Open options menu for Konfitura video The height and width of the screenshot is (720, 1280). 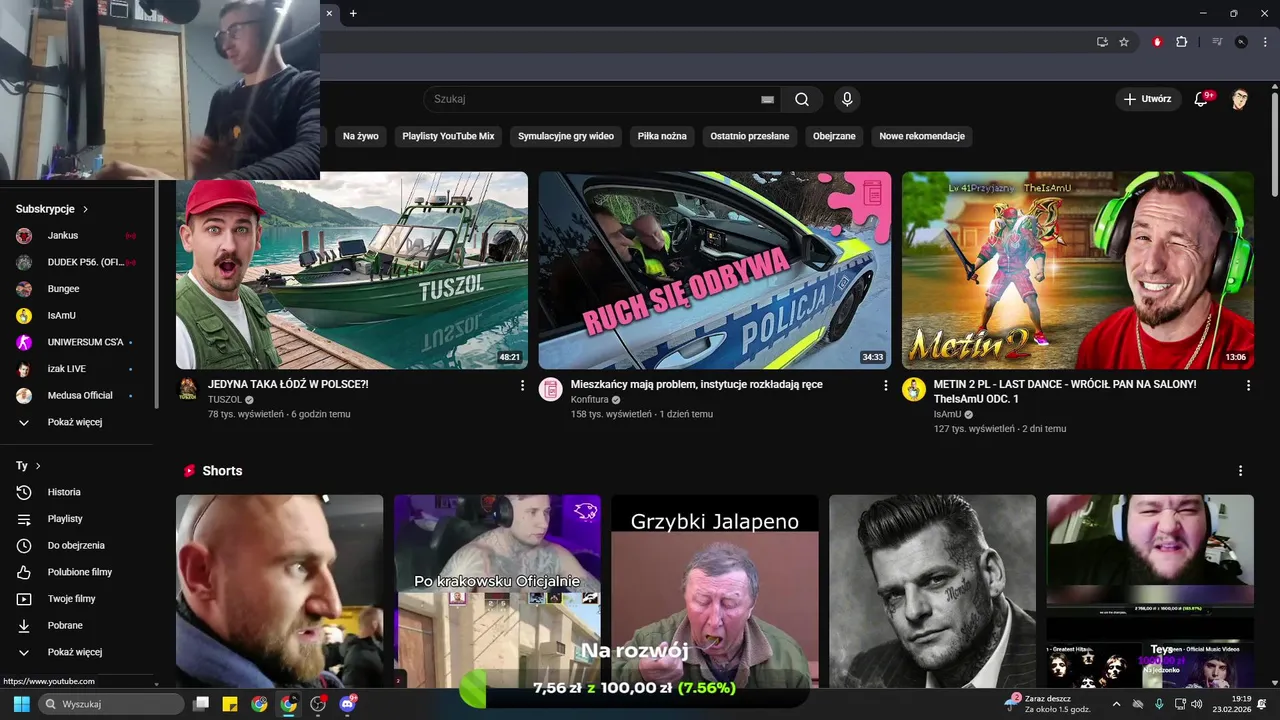point(885,385)
